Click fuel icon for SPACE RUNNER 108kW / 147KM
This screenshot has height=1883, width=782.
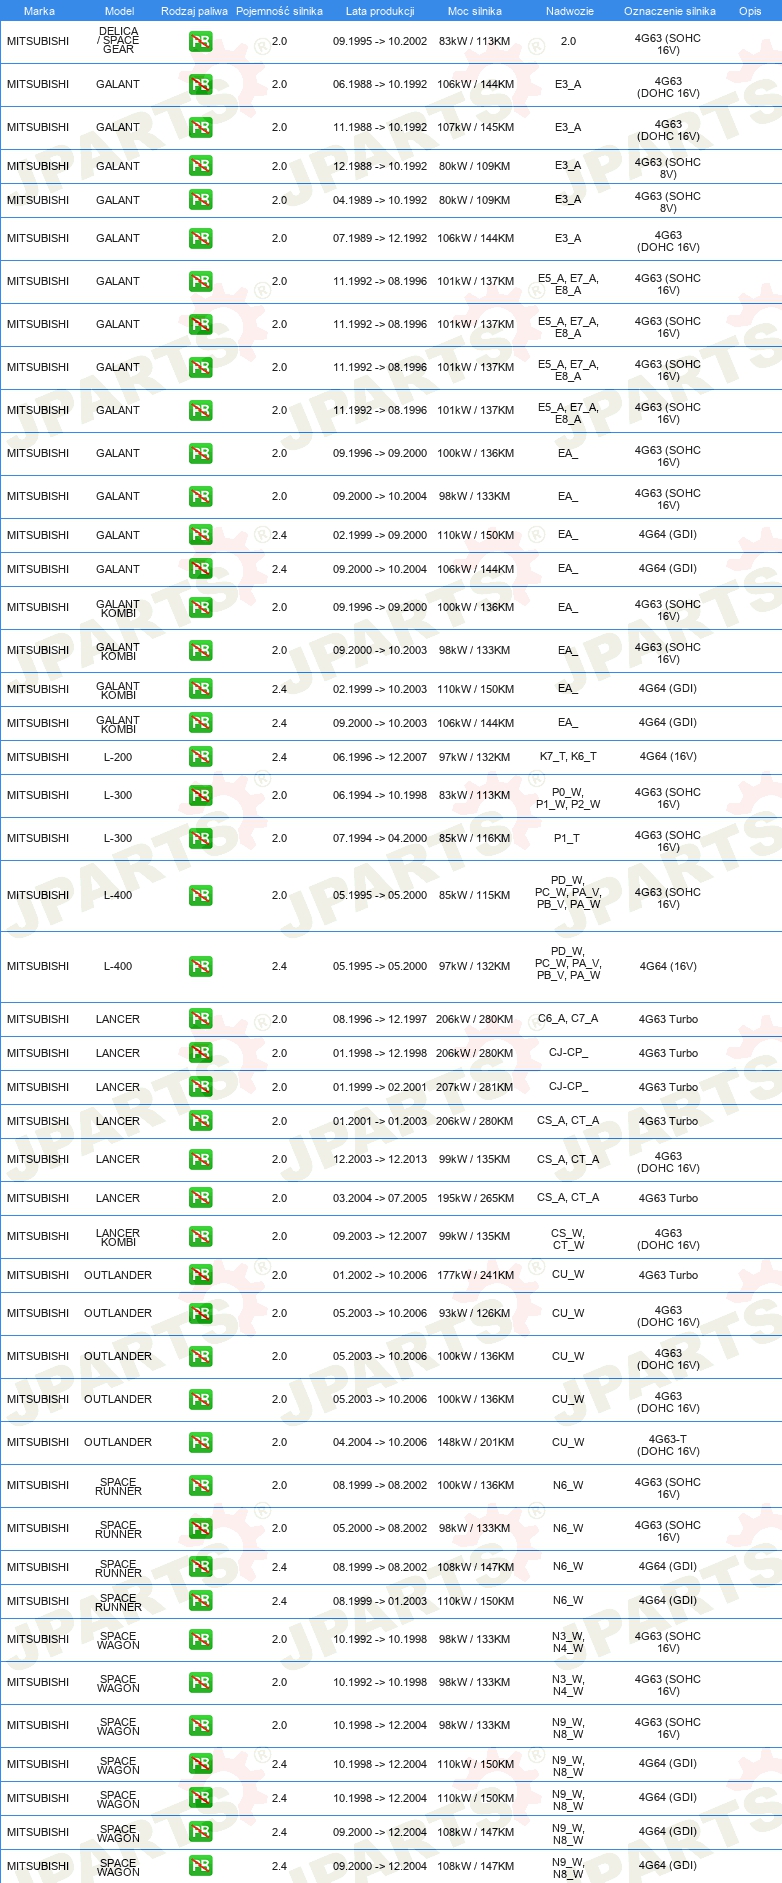pos(201,1567)
